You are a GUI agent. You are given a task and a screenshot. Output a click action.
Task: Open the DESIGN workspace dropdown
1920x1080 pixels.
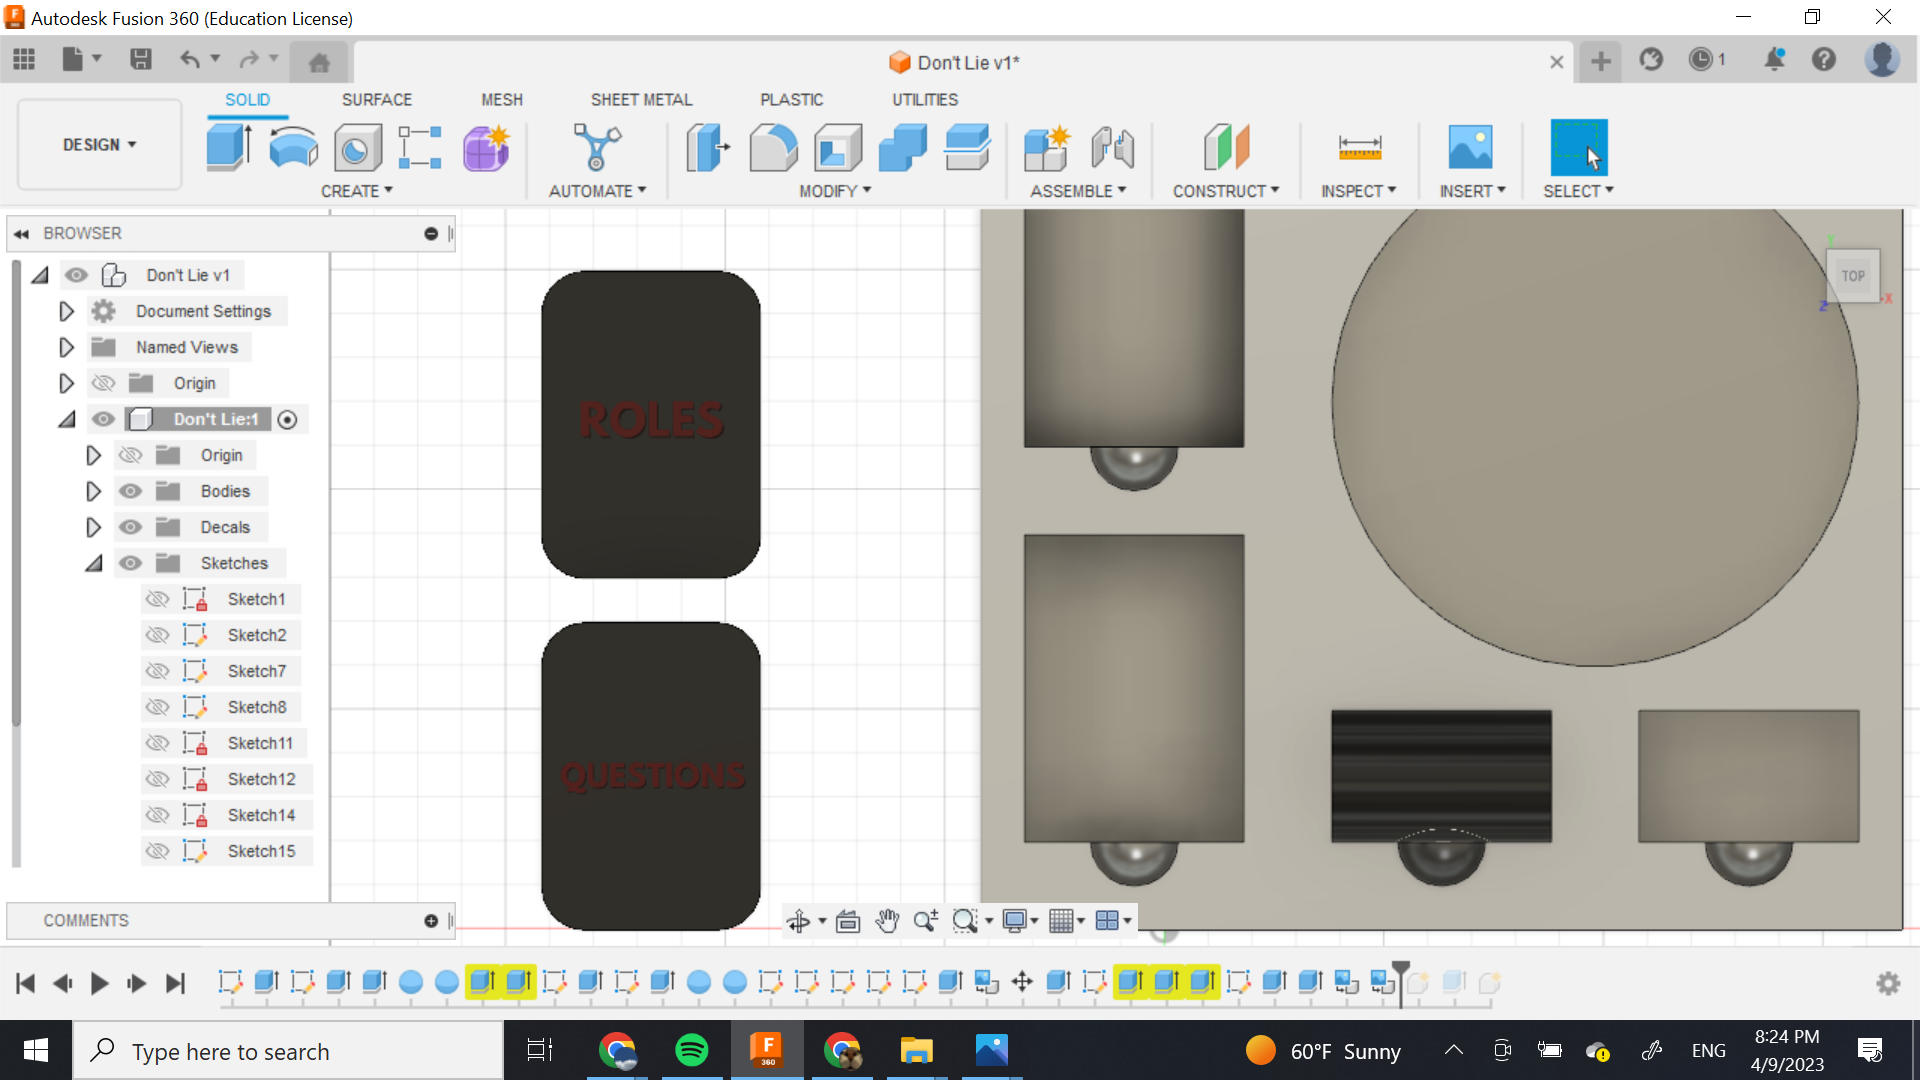coord(99,145)
